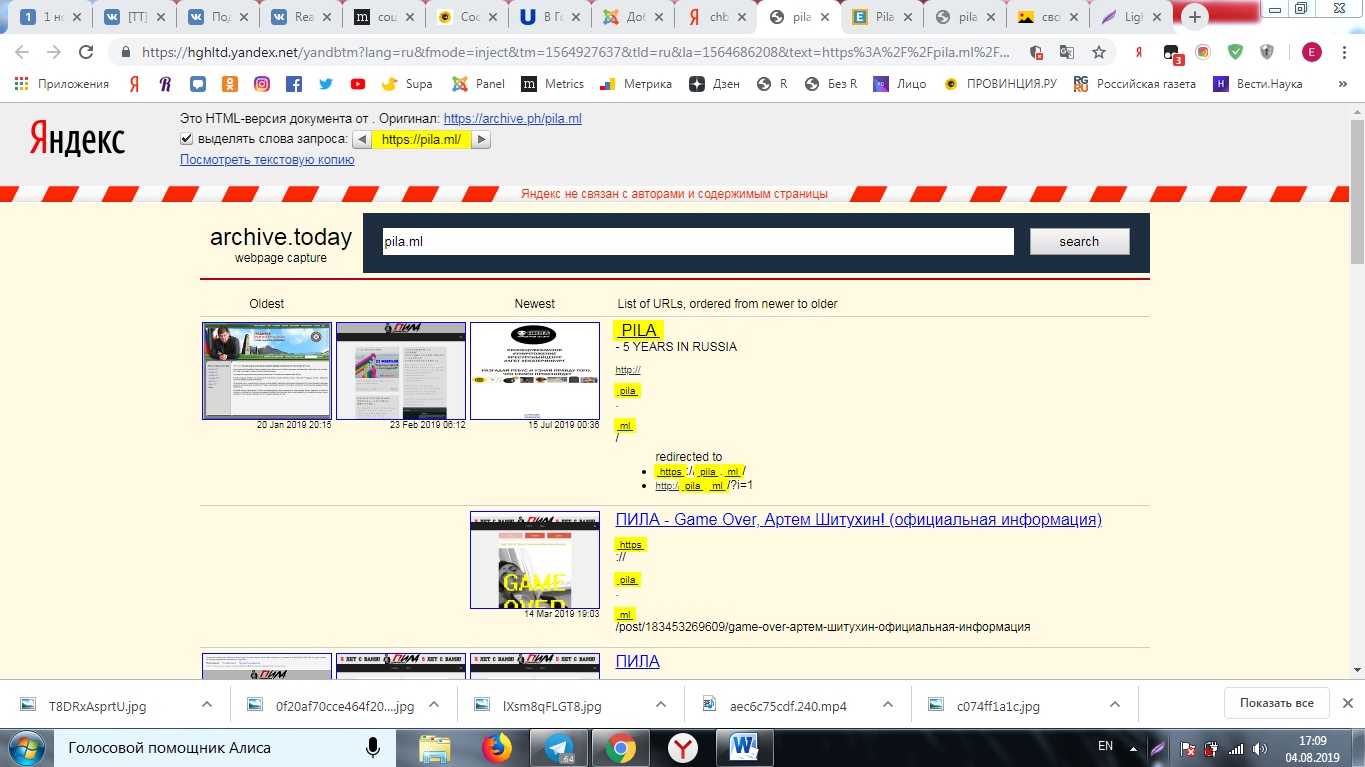This screenshot has width=1365, height=767.
Task: Open the YouTube bookmark icon
Action: 358,84
